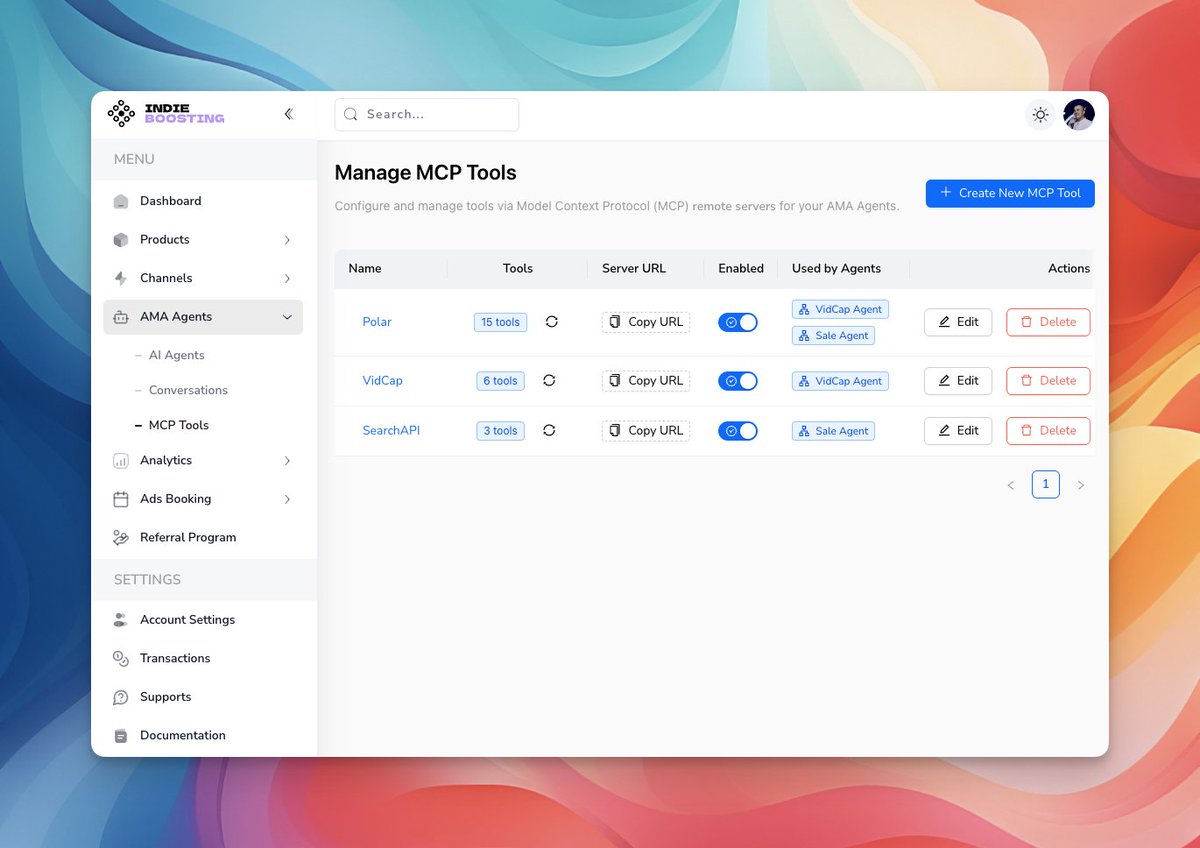Click the VidCap Agent tag in Polar row
This screenshot has height=848, width=1200.
click(840, 310)
